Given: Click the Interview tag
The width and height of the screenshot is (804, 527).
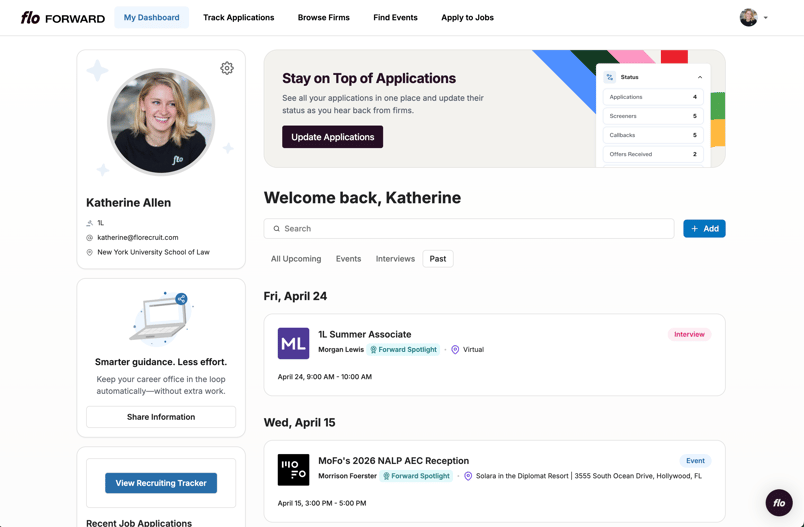Looking at the screenshot, I should (x=689, y=334).
